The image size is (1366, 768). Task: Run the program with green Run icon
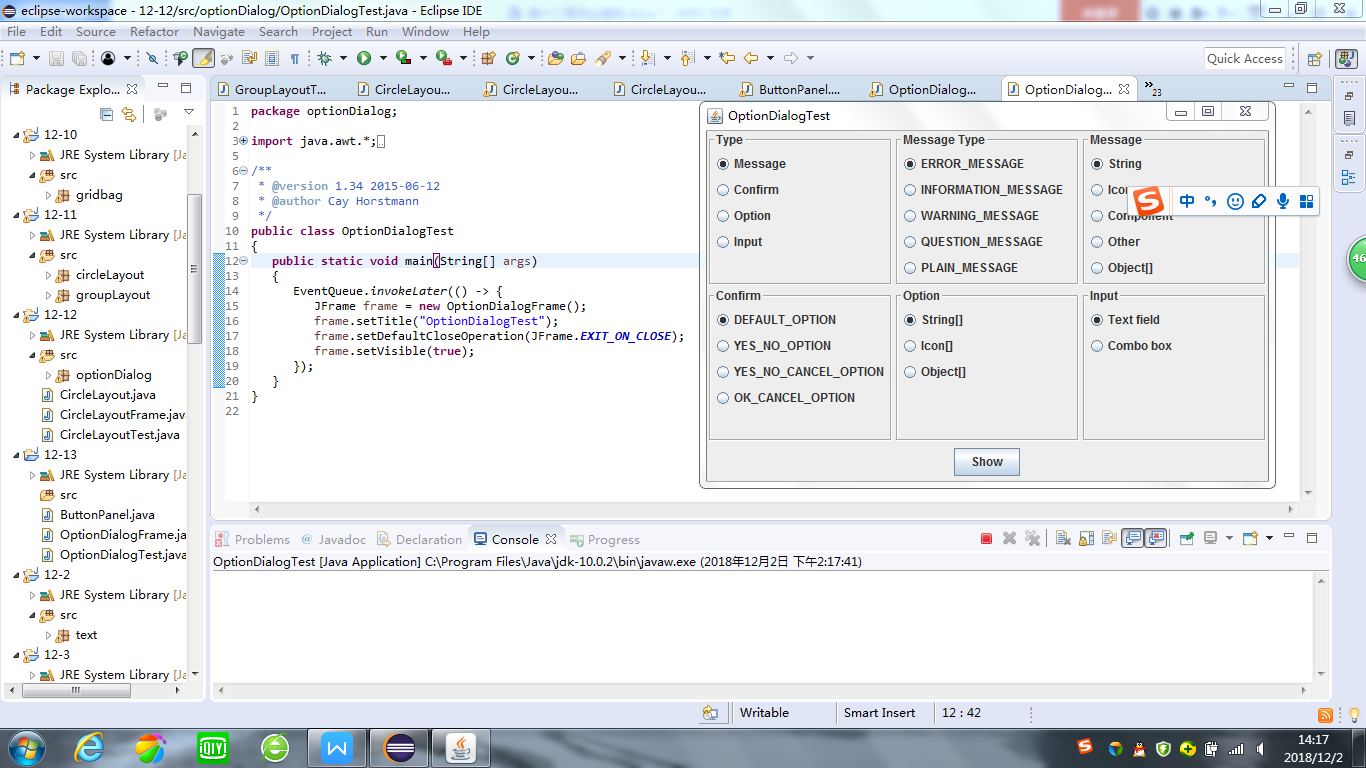[x=364, y=58]
